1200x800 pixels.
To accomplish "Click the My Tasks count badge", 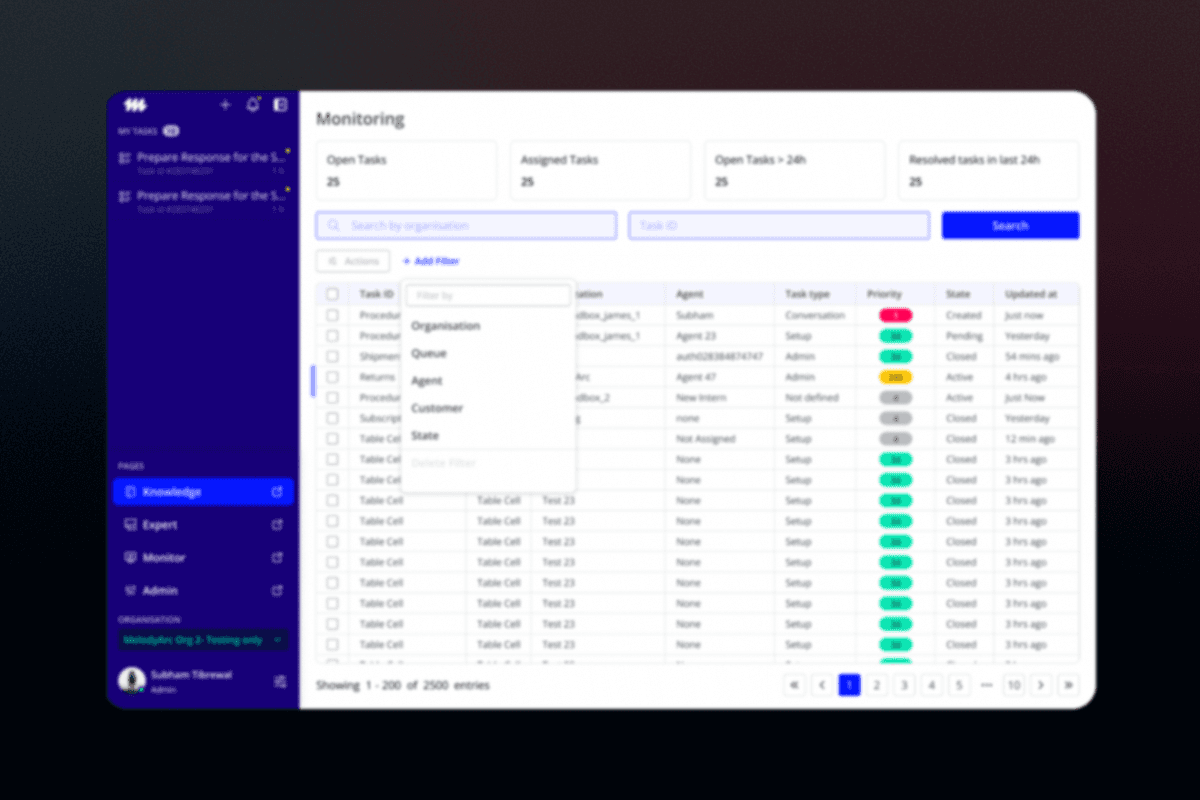I will click(171, 131).
